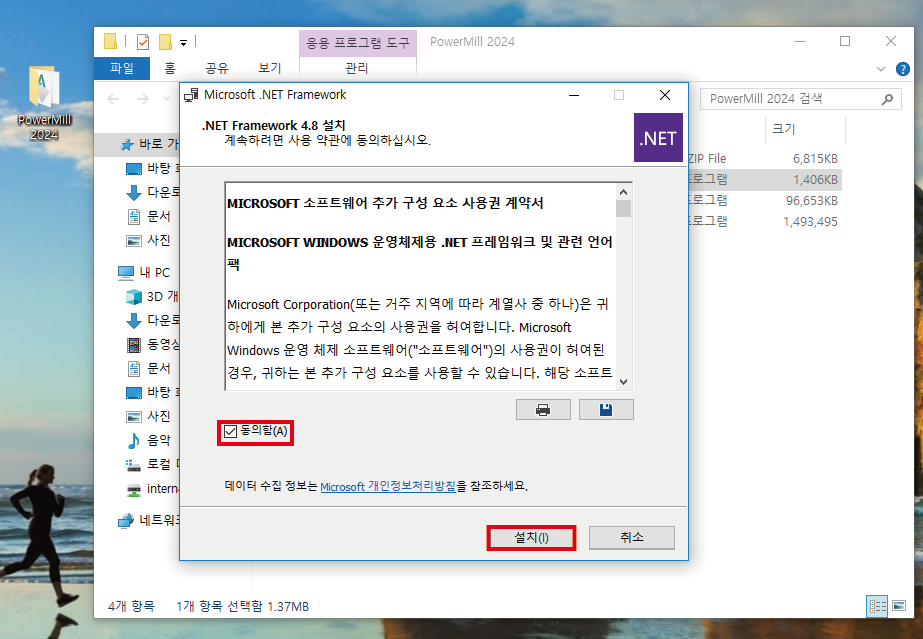Click the 응용 프로그램 도구 contextual tab
Image resolution: width=923 pixels, height=639 pixels.
[x=358, y=43]
